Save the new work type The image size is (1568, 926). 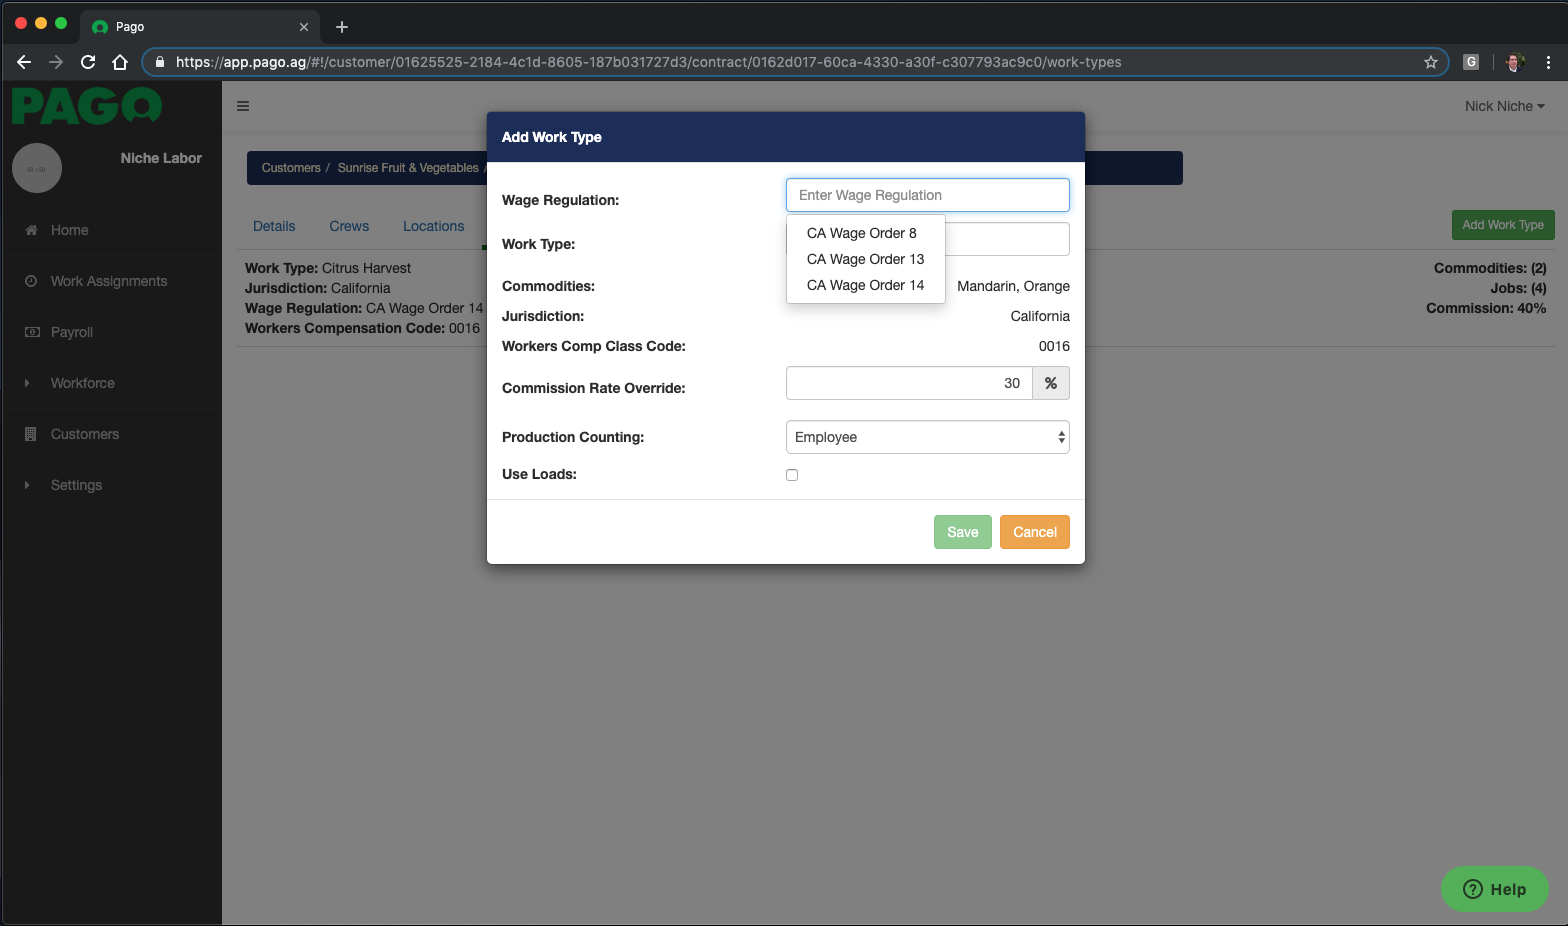[x=963, y=532]
